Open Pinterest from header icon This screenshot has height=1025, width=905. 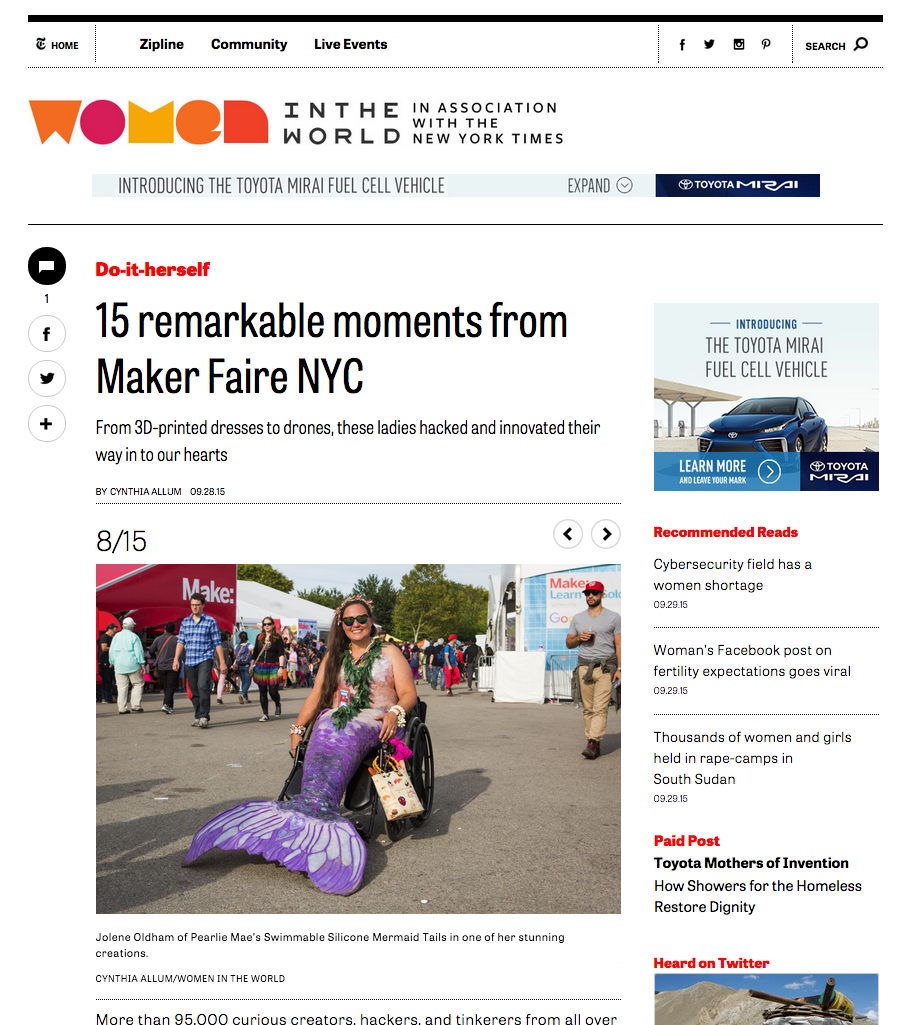tap(766, 44)
